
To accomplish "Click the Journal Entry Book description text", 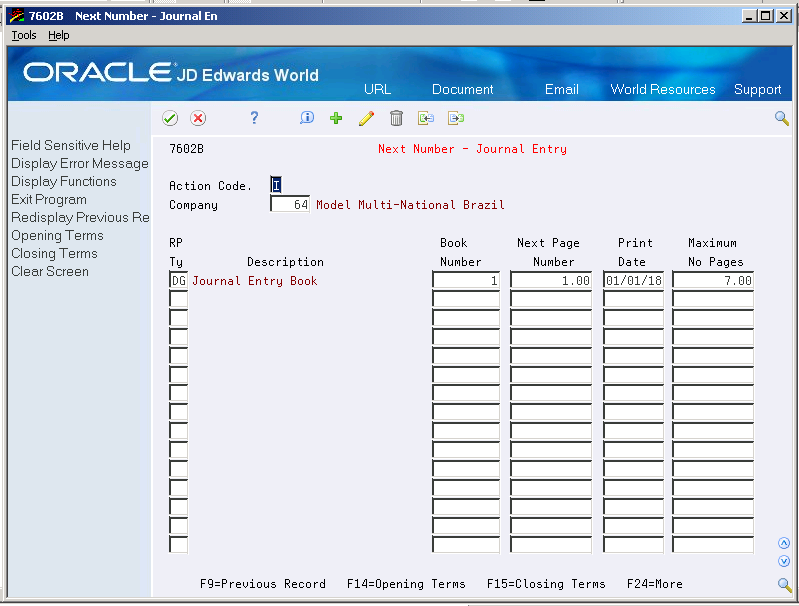I will point(255,281).
